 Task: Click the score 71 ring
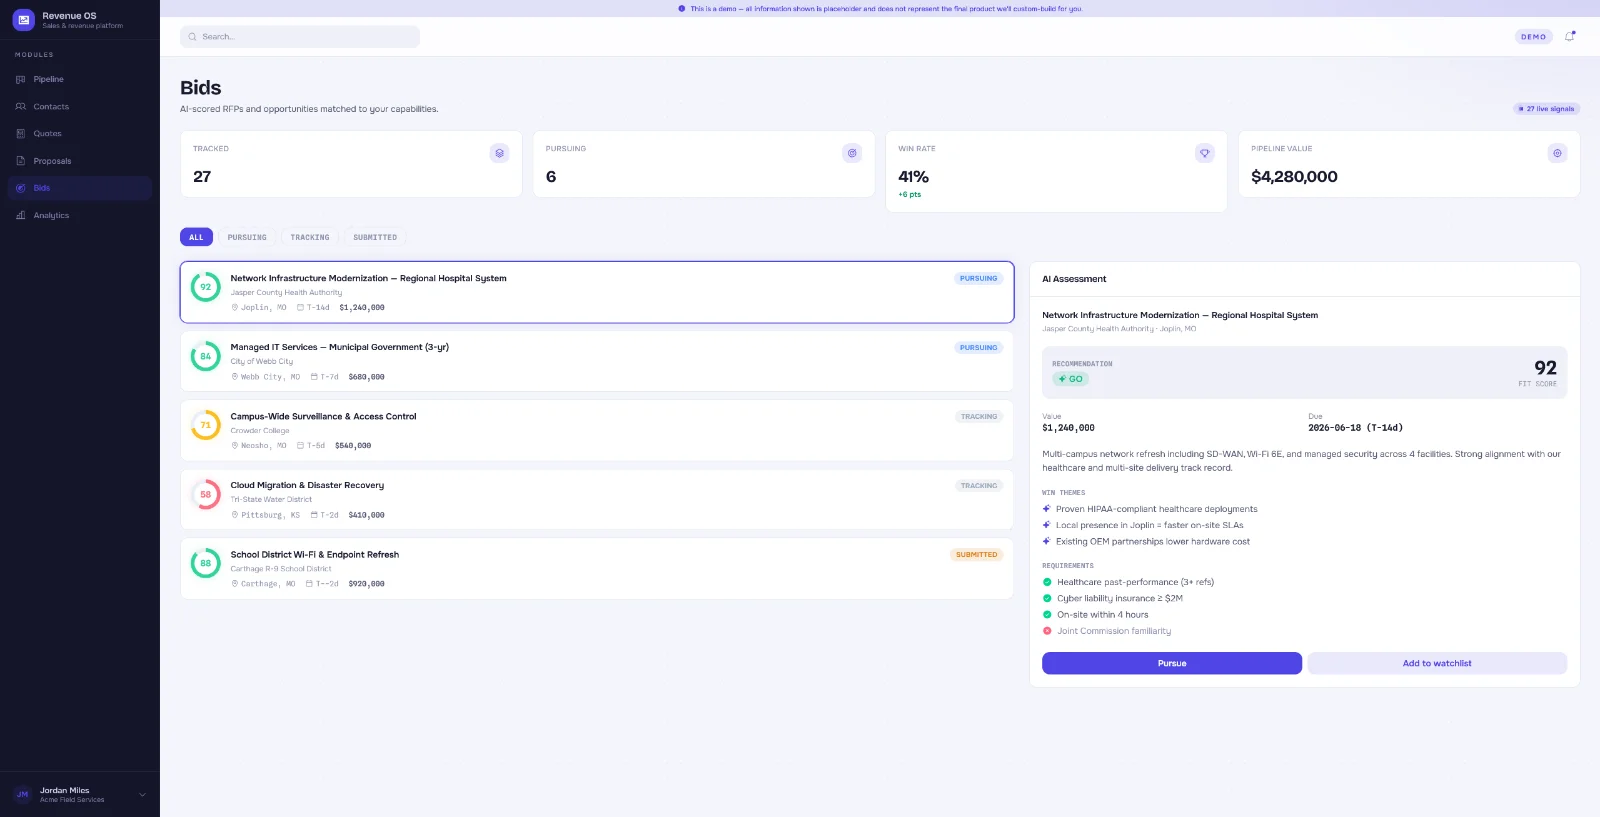206,425
